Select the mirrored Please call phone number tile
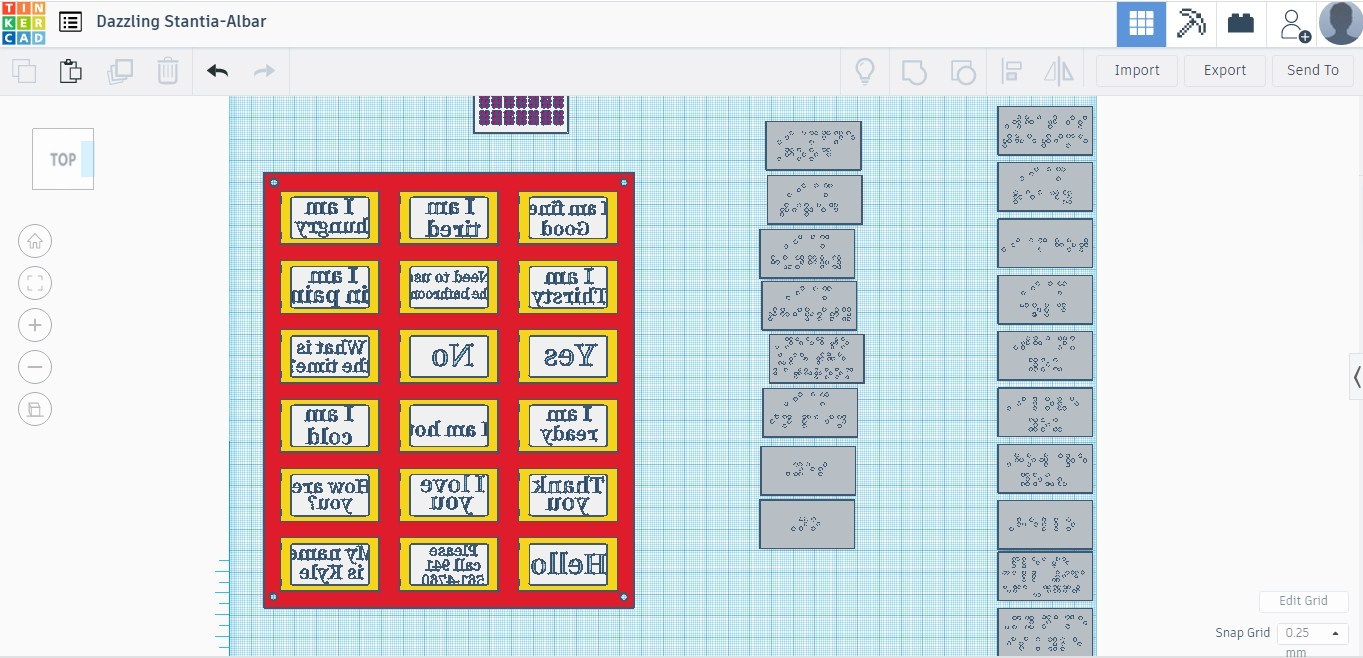This screenshot has height=658, width=1363. coord(448,564)
